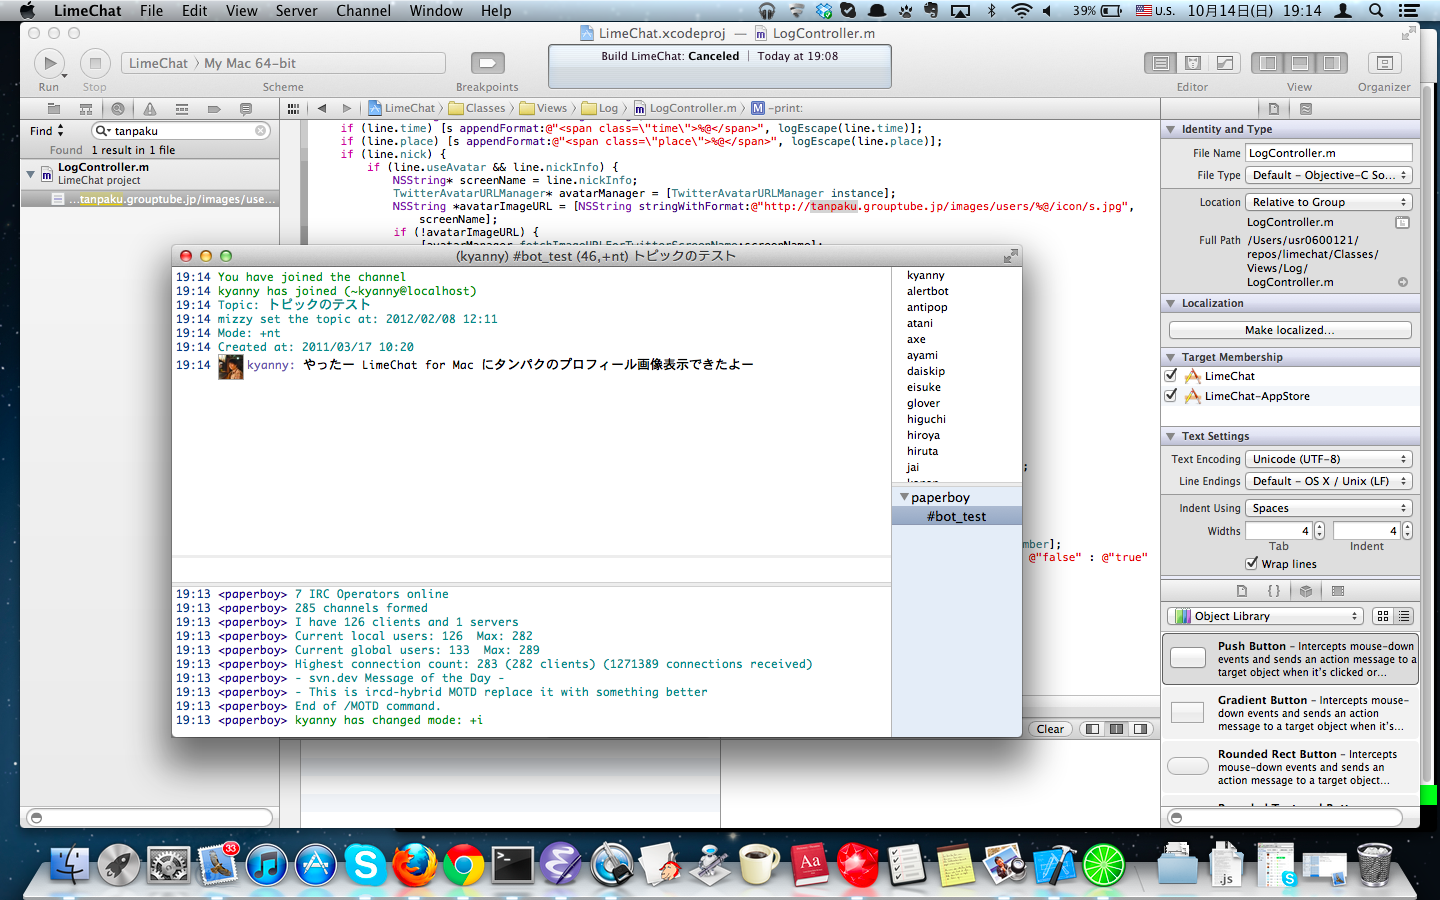1440x900 pixels.
Task: Select Classes folder in jump bar
Action: coord(477,108)
